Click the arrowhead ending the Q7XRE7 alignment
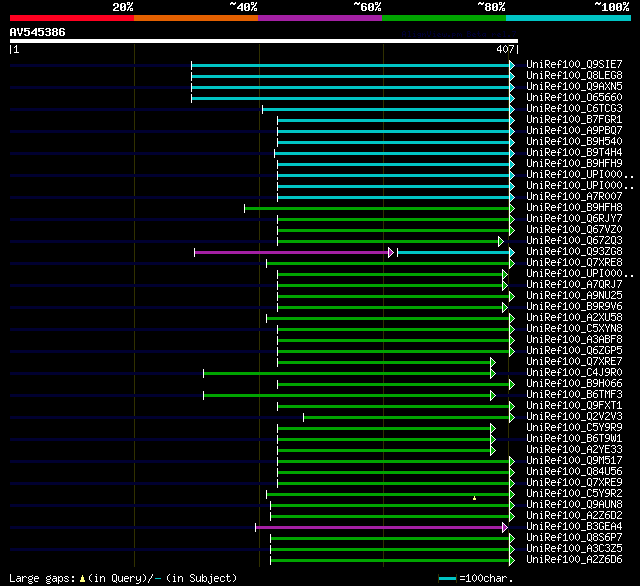The width and height of the screenshot is (640, 586). click(x=493, y=362)
